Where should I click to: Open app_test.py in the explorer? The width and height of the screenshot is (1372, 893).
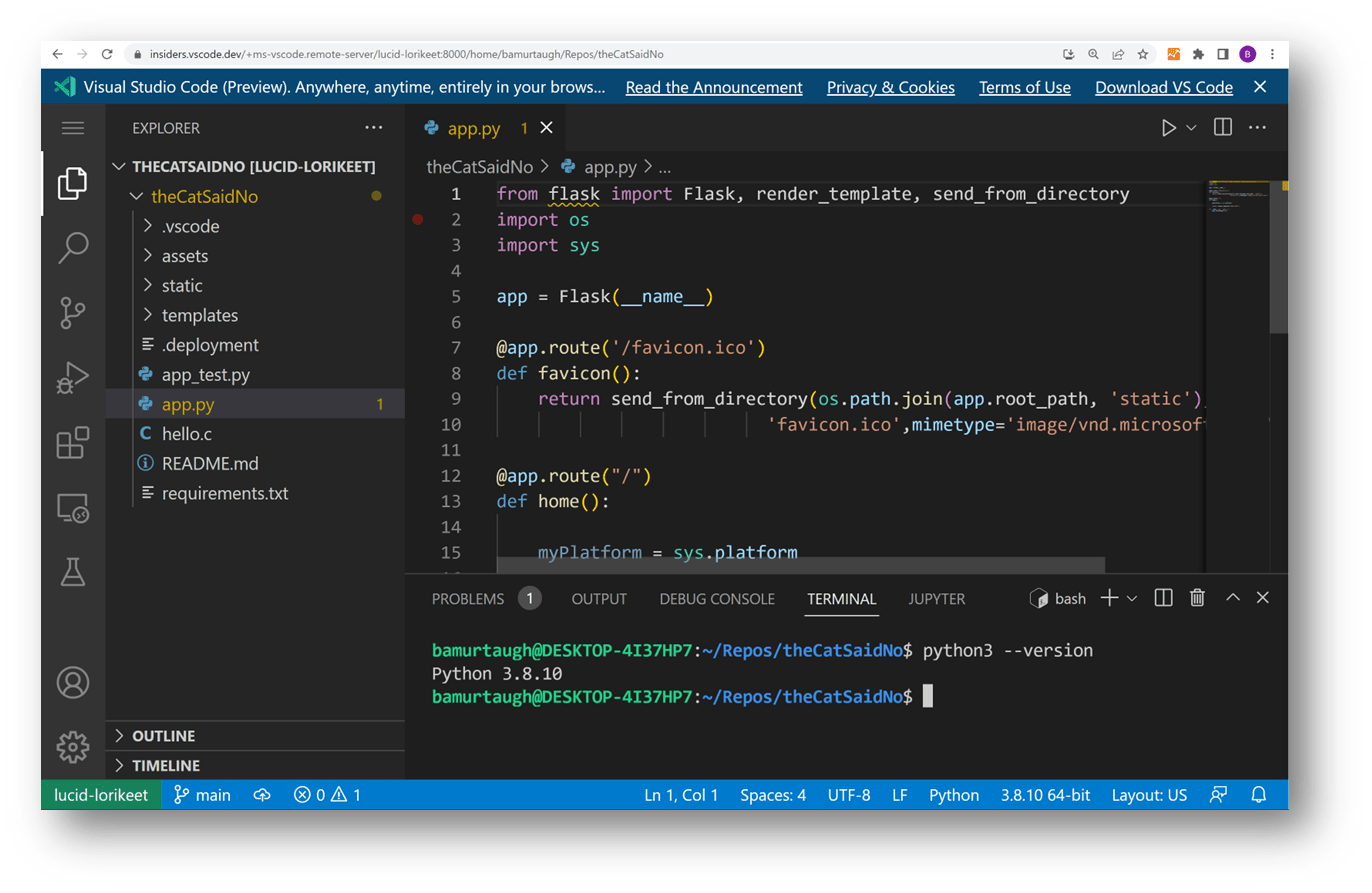[x=255, y=375]
